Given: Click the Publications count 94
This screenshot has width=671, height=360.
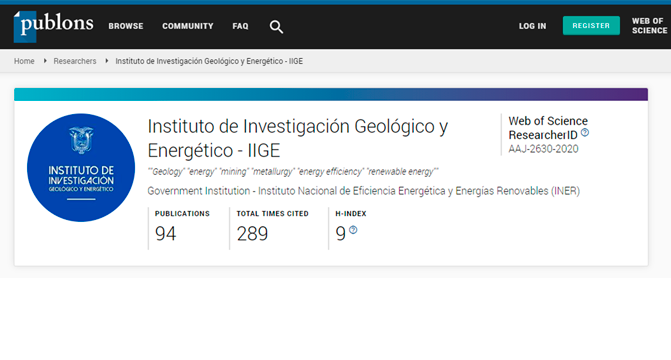Looking at the screenshot, I should pyautogui.click(x=165, y=234).
